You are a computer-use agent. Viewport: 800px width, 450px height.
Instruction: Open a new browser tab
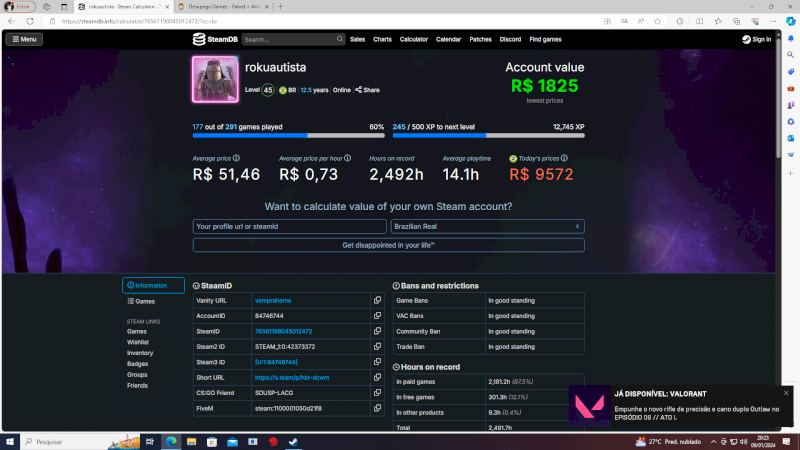281,7
